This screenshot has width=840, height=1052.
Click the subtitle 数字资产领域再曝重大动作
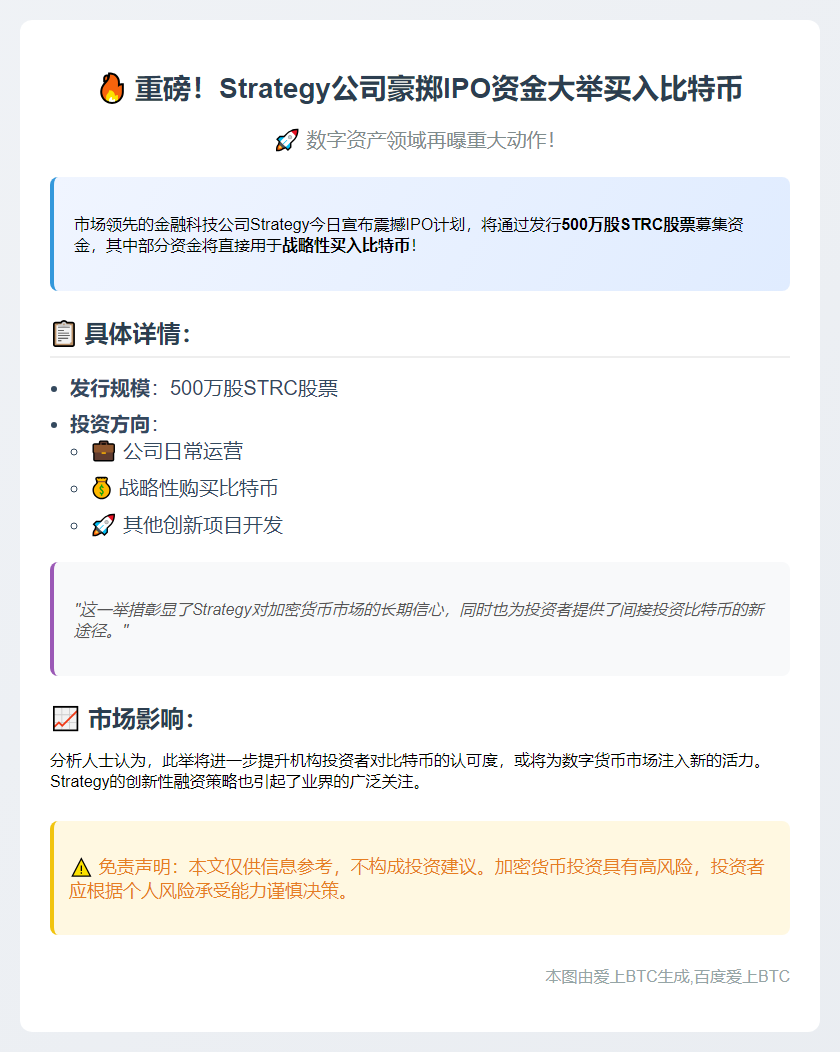point(430,141)
